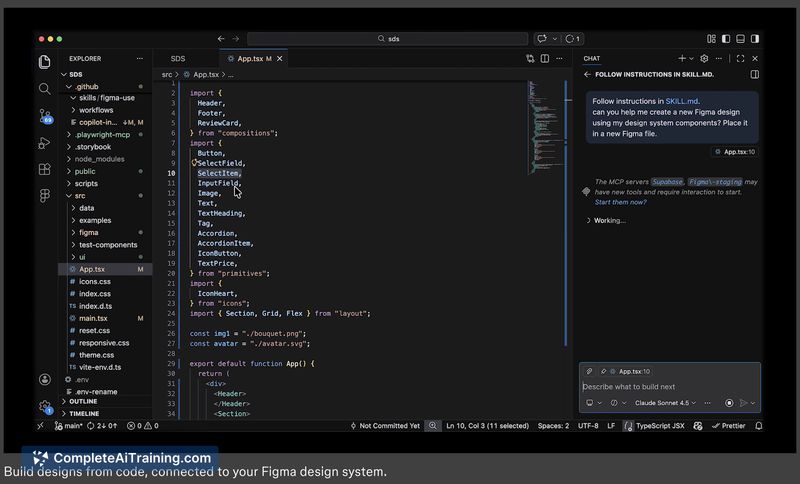The image size is (800, 484).
Task: Maximize the chat panel
Action: point(740,59)
